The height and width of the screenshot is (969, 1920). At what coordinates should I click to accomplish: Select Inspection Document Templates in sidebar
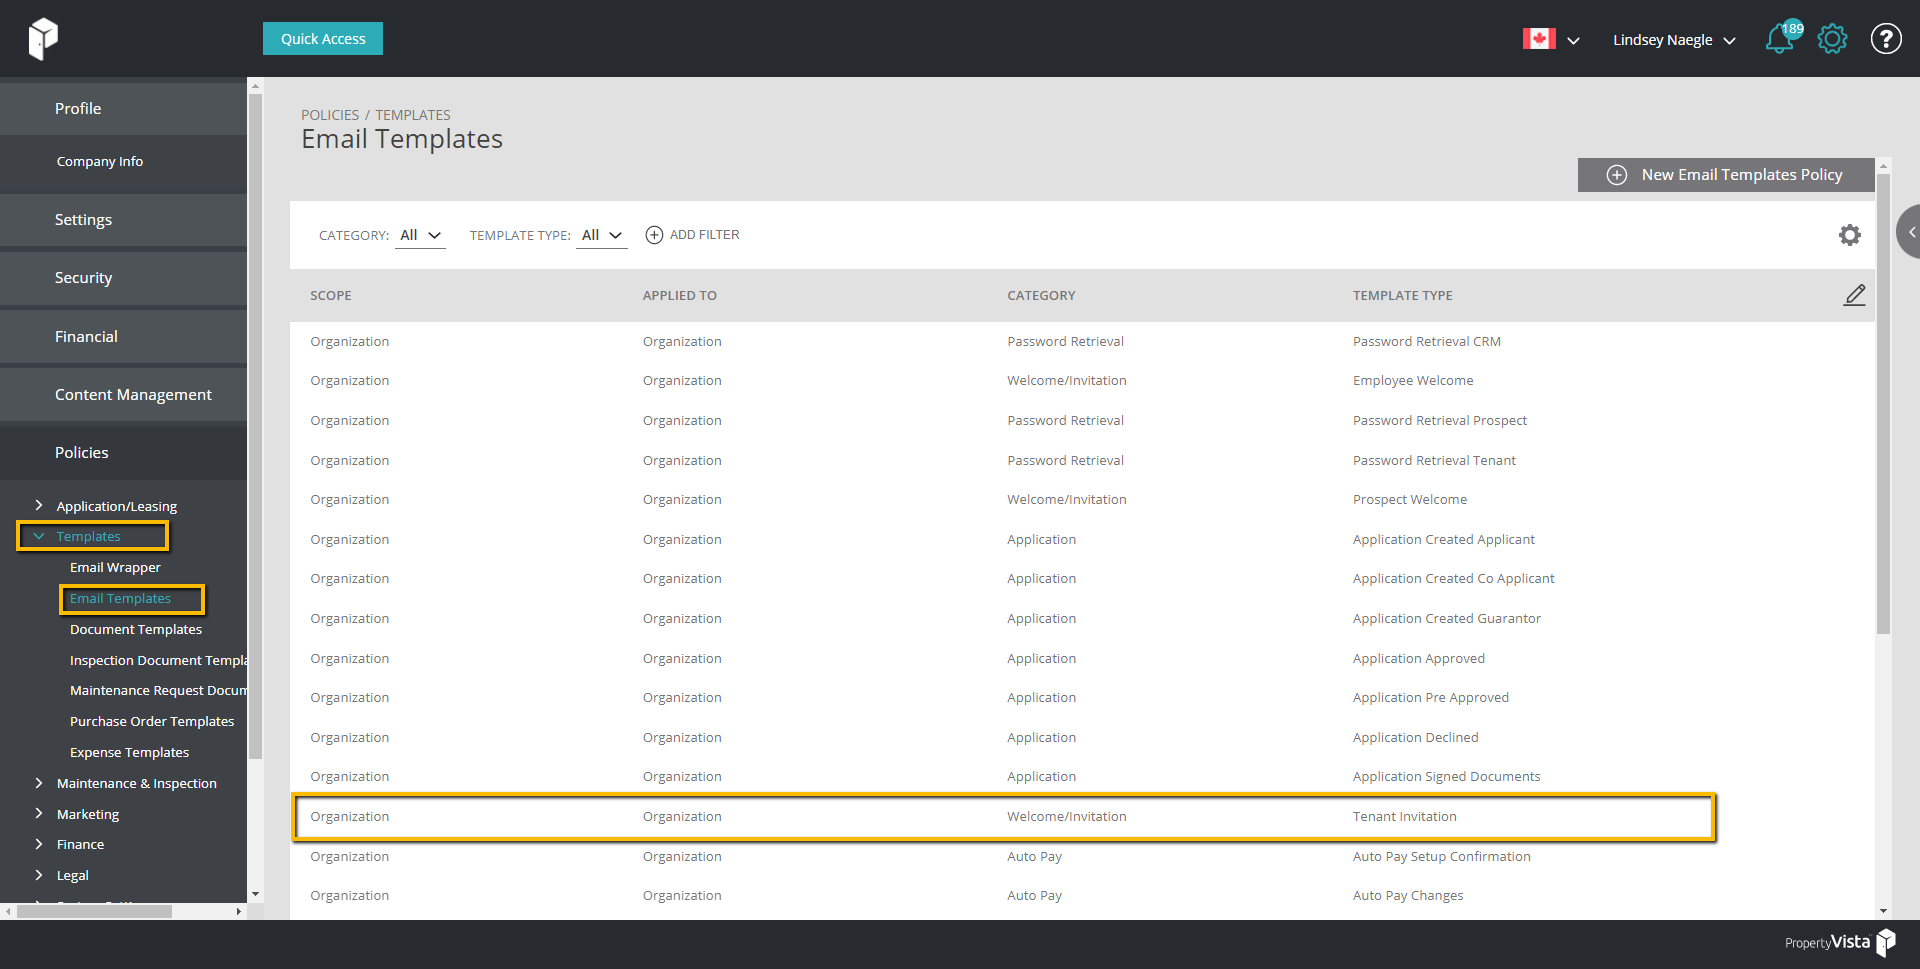click(158, 660)
